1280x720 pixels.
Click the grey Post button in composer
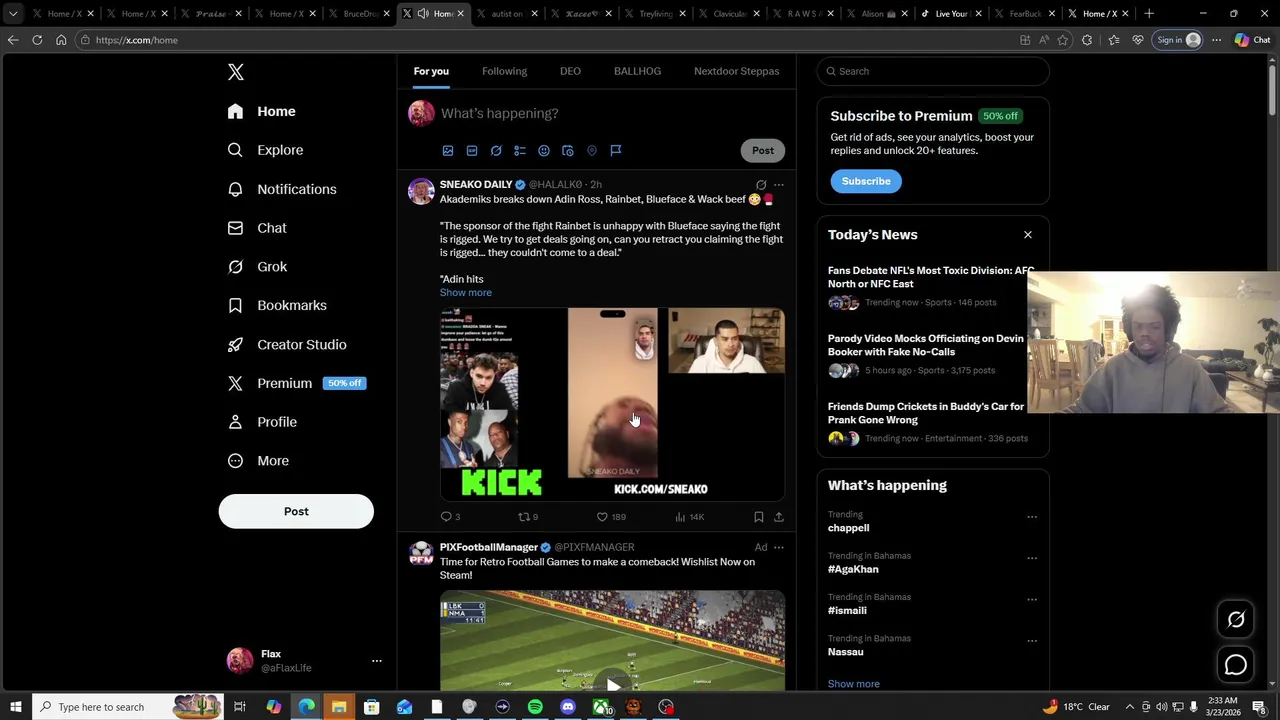pos(763,150)
